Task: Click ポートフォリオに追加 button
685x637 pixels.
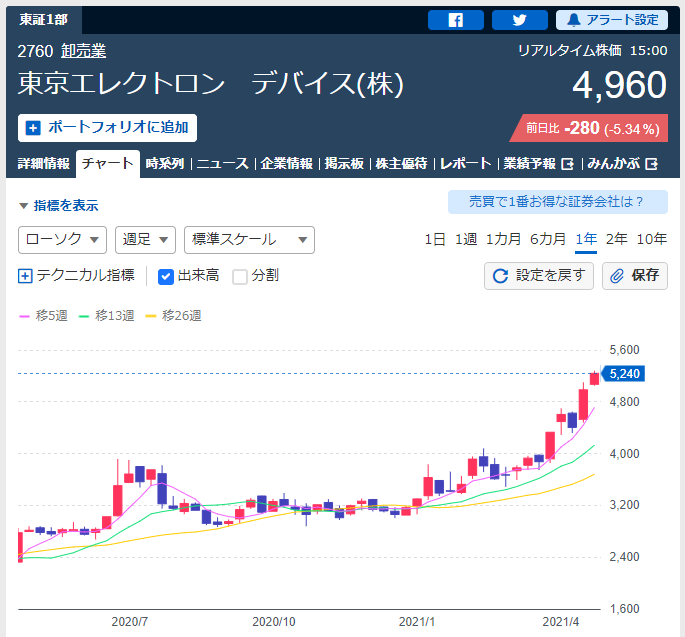Action: [107, 128]
